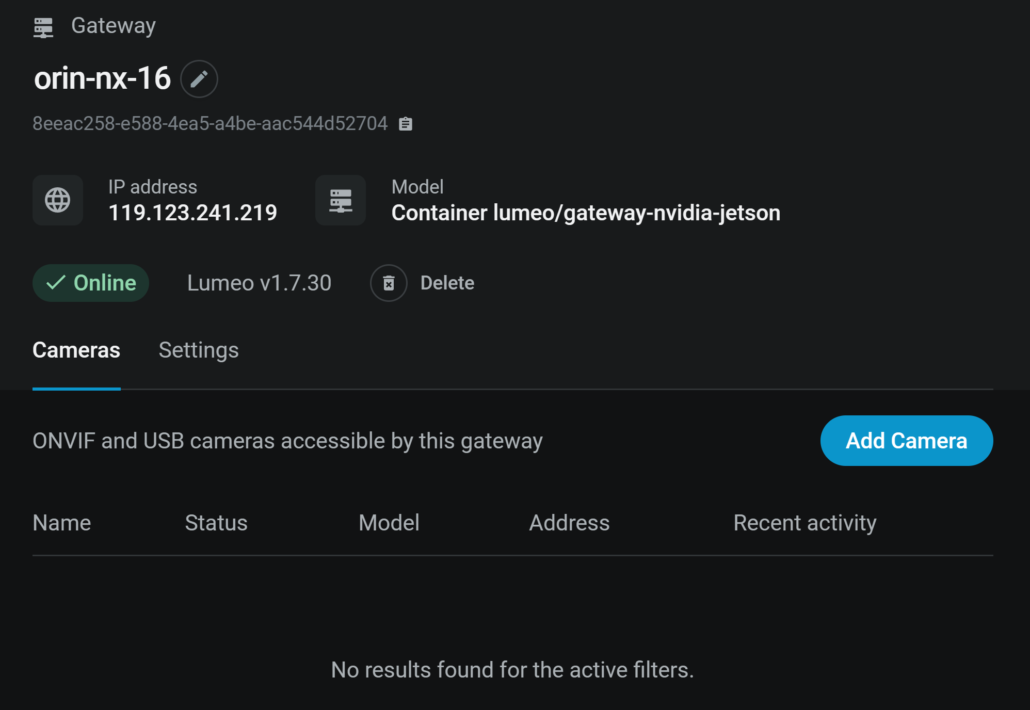Click the Gateway header icon

point(43,27)
